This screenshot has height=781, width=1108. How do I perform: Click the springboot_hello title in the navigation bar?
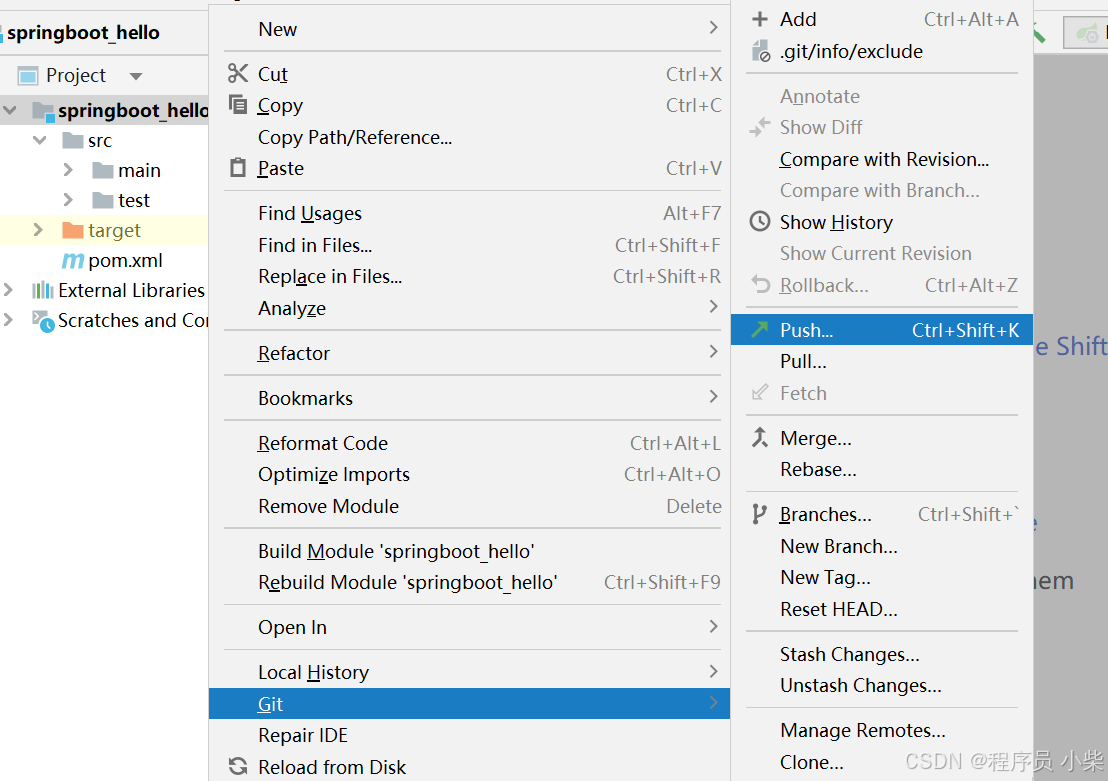click(83, 33)
